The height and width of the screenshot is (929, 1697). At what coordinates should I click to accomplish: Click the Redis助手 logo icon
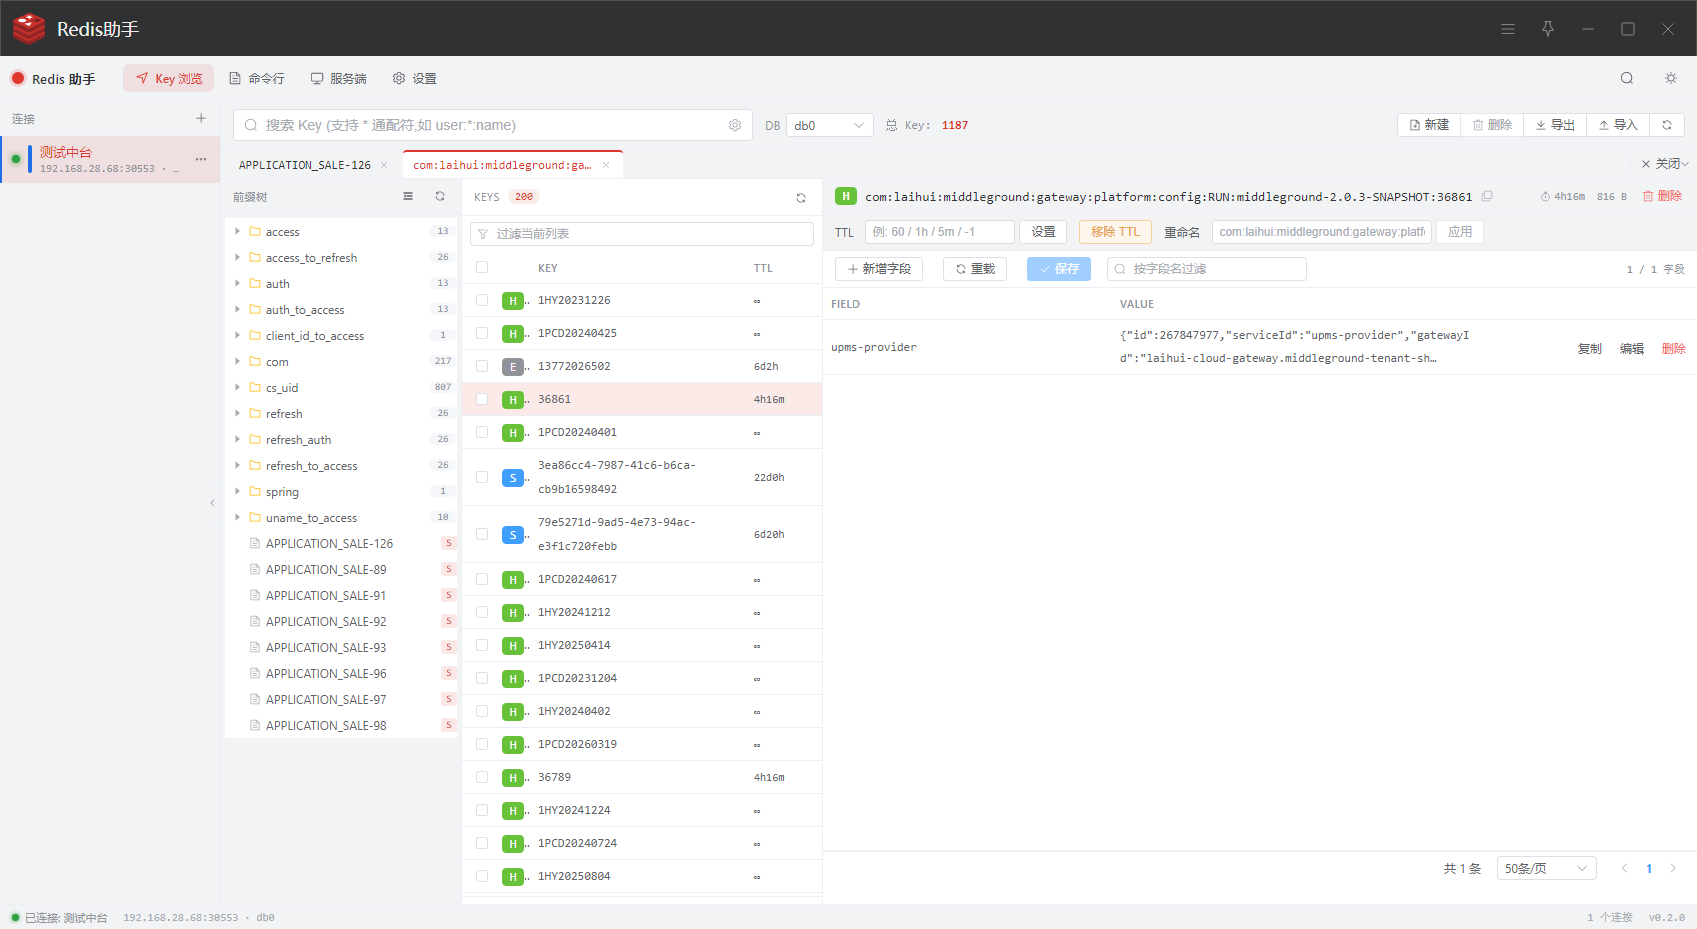(29, 29)
